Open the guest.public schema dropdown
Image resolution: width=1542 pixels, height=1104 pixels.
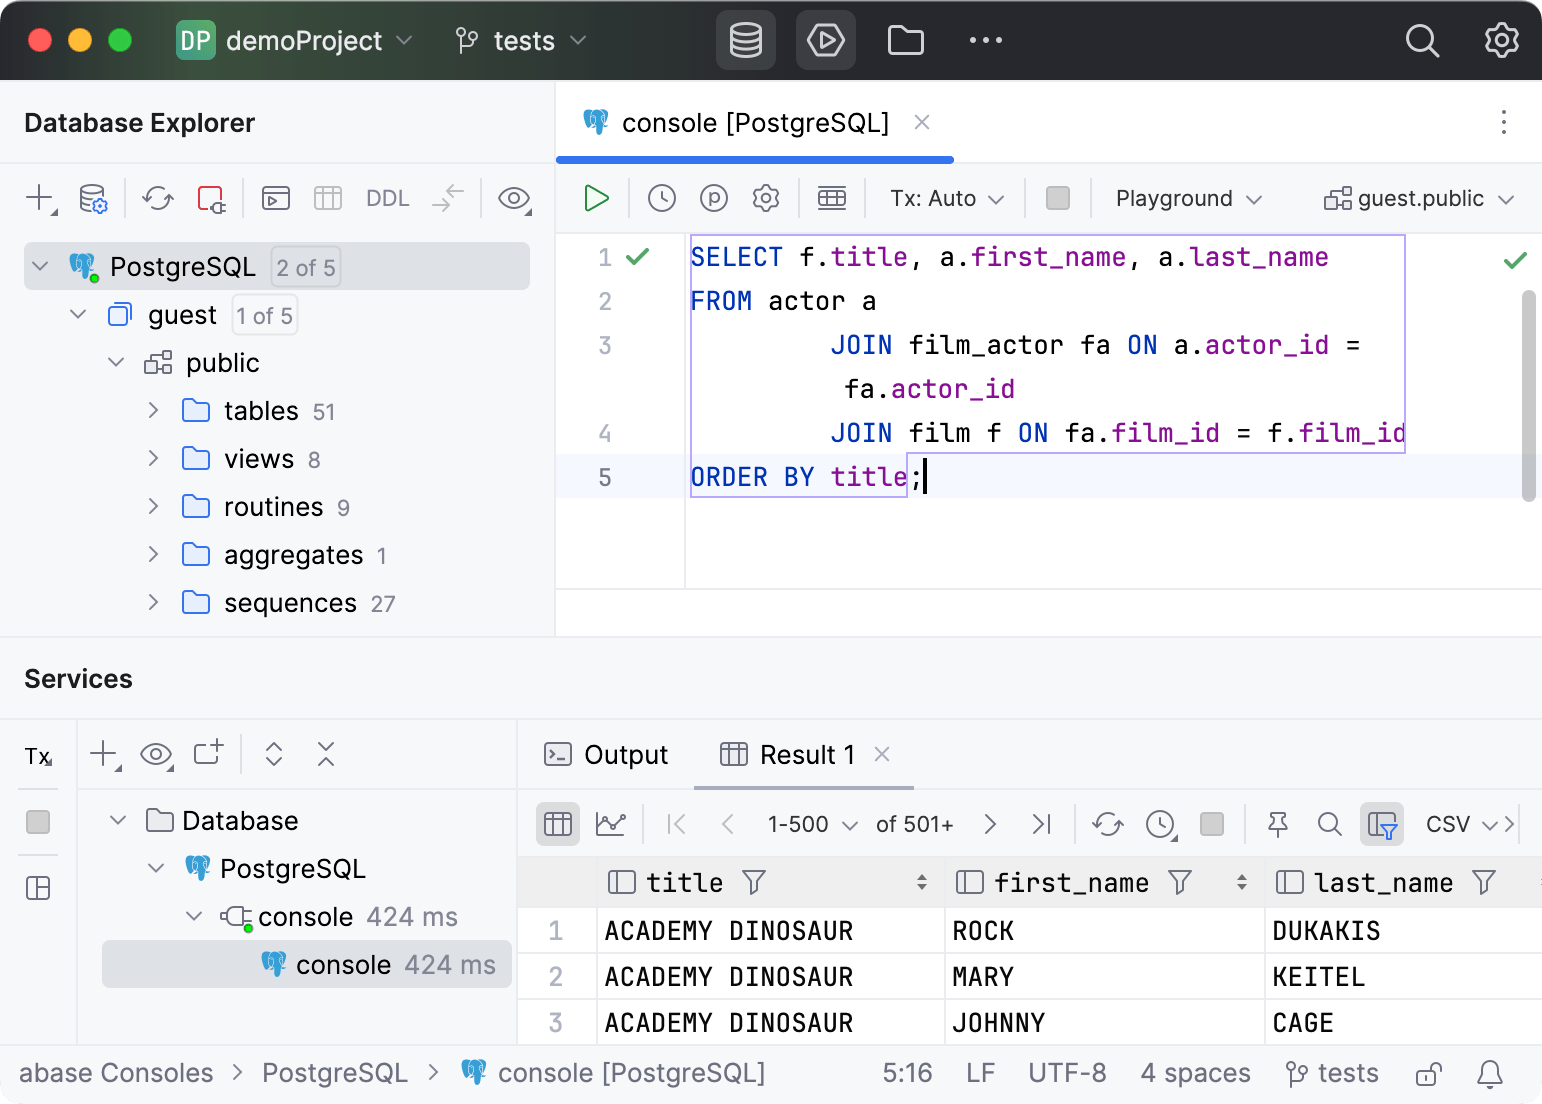1419,198
